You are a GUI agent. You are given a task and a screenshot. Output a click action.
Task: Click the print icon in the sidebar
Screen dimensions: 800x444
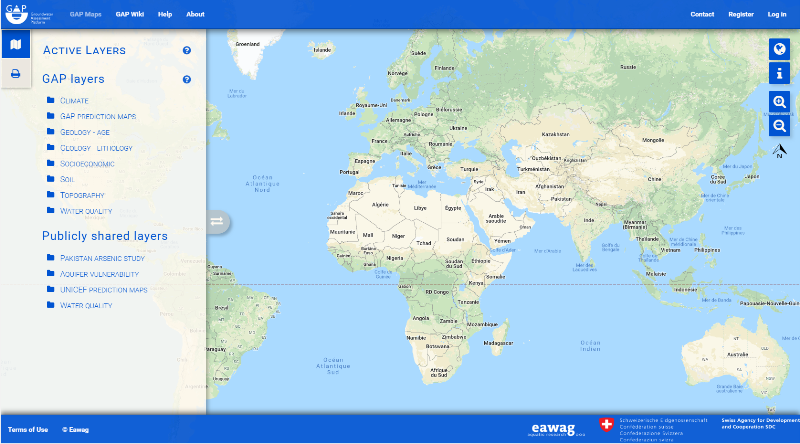(16, 74)
